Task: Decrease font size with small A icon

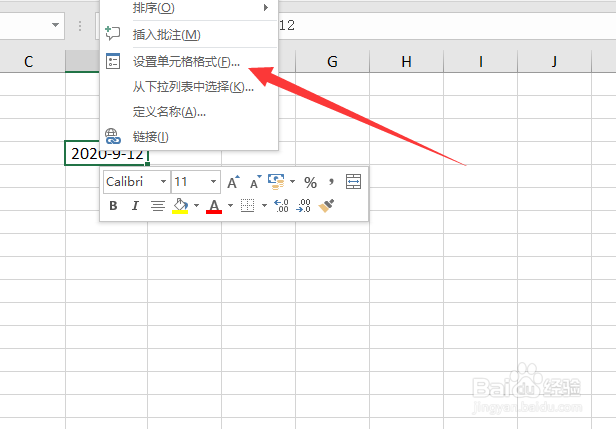Action: (255, 182)
